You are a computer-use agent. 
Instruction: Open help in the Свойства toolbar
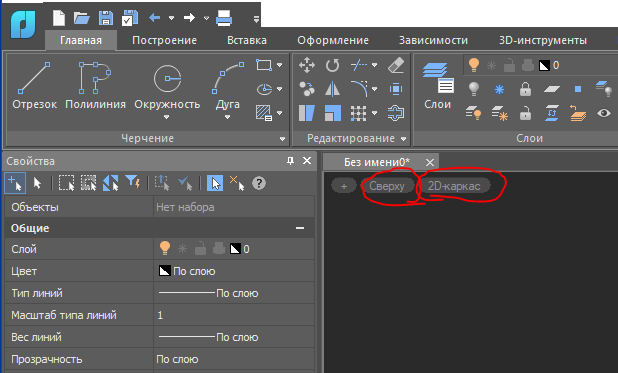pos(259,183)
